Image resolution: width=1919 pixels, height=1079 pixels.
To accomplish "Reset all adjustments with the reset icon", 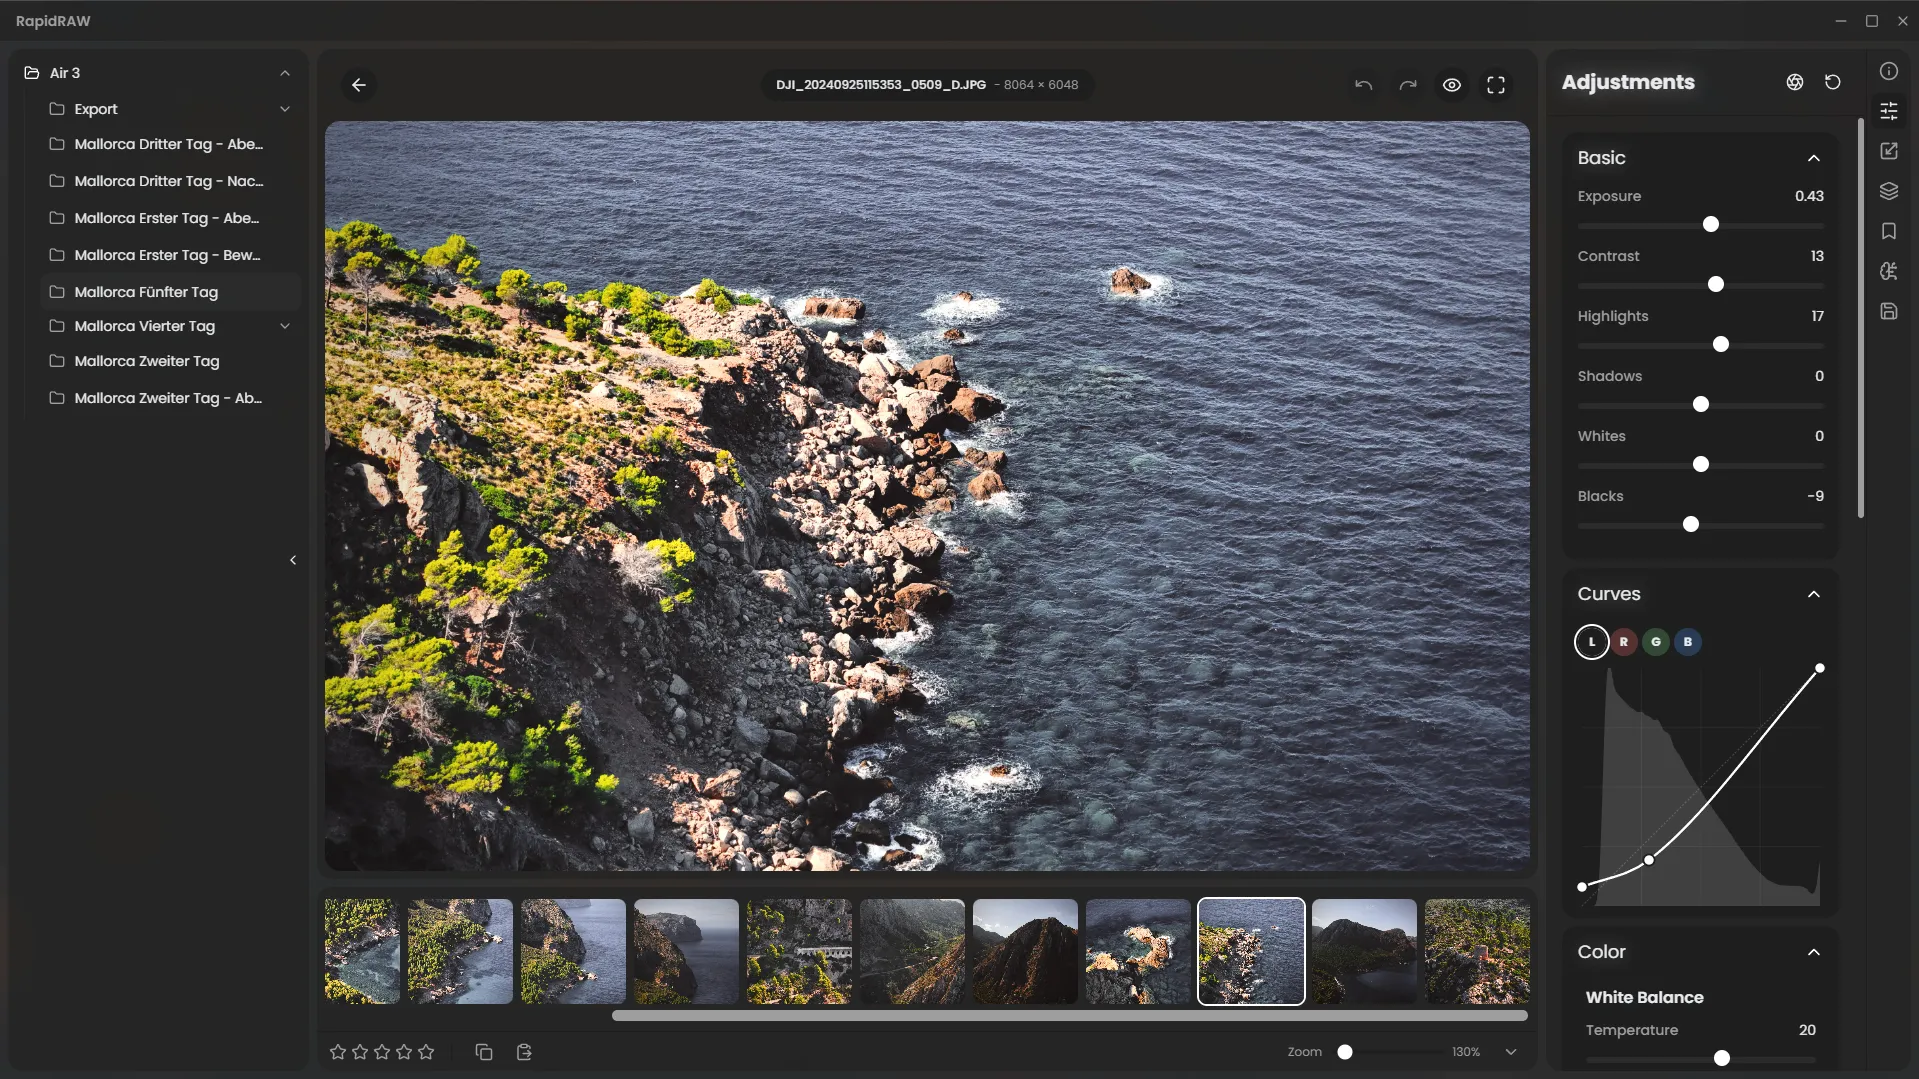I will tap(1832, 82).
